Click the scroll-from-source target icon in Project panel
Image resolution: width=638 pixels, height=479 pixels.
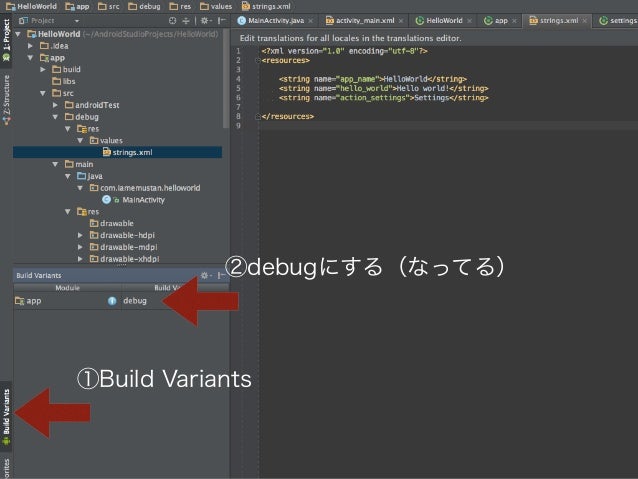point(173,21)
